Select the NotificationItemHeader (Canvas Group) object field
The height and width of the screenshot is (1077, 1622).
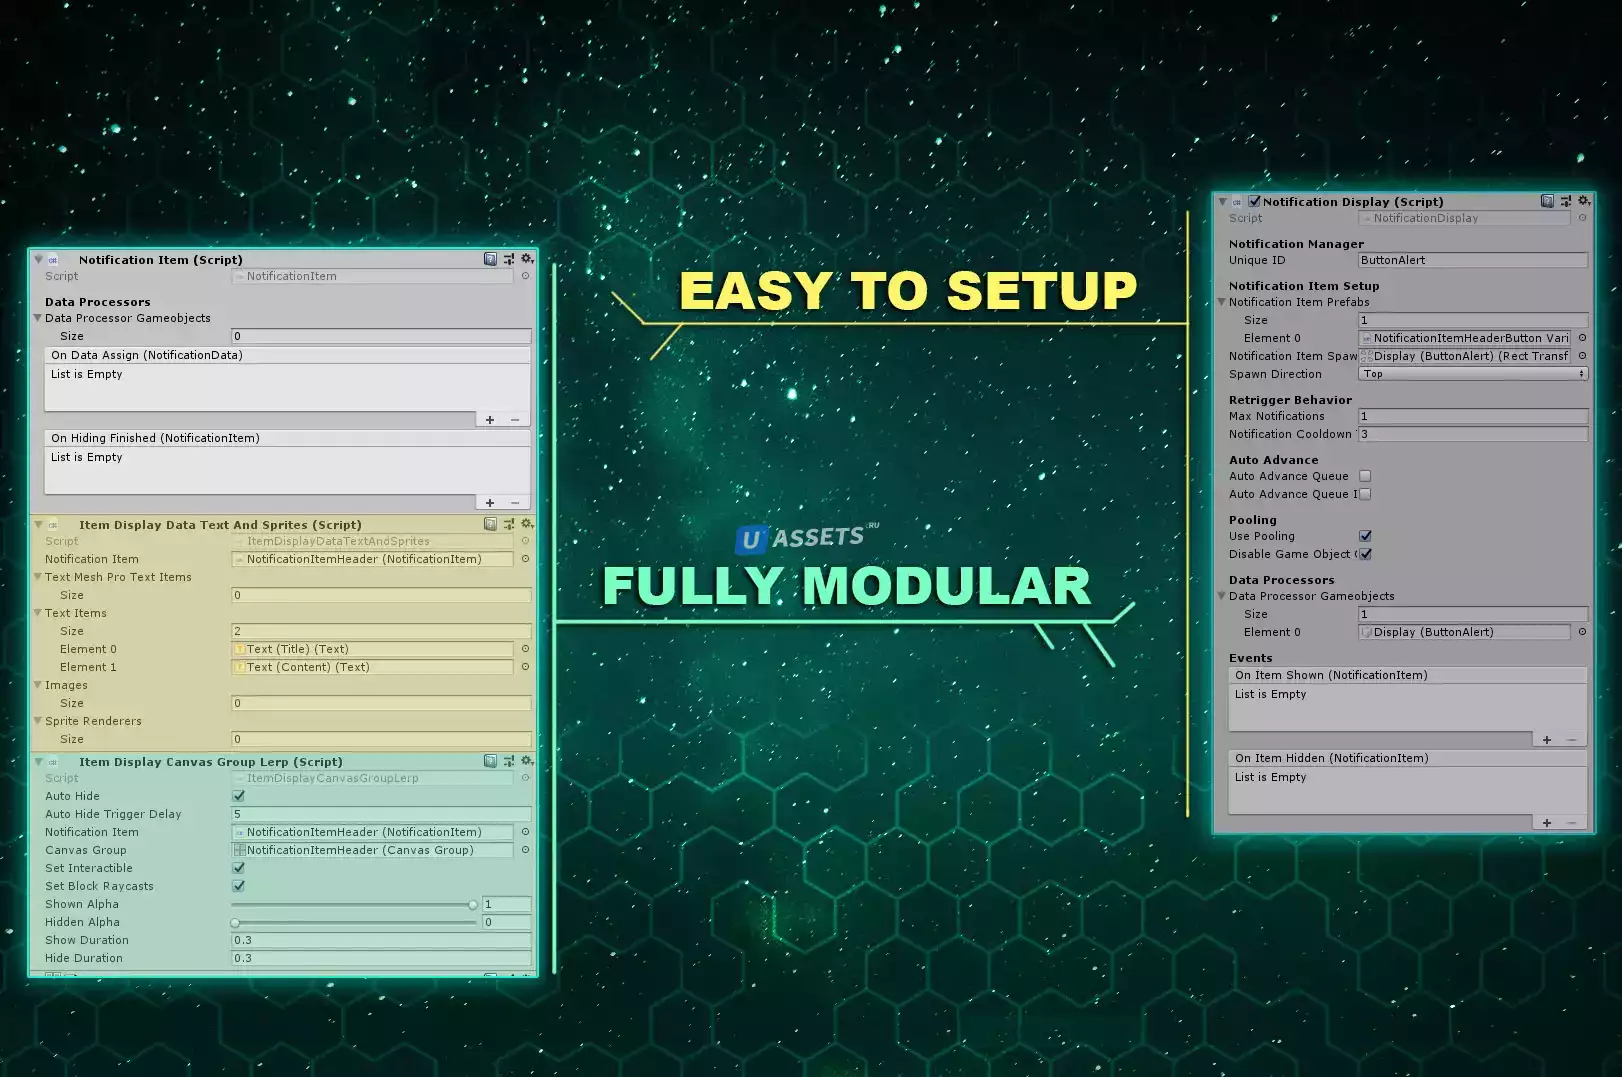click(373, 850)
